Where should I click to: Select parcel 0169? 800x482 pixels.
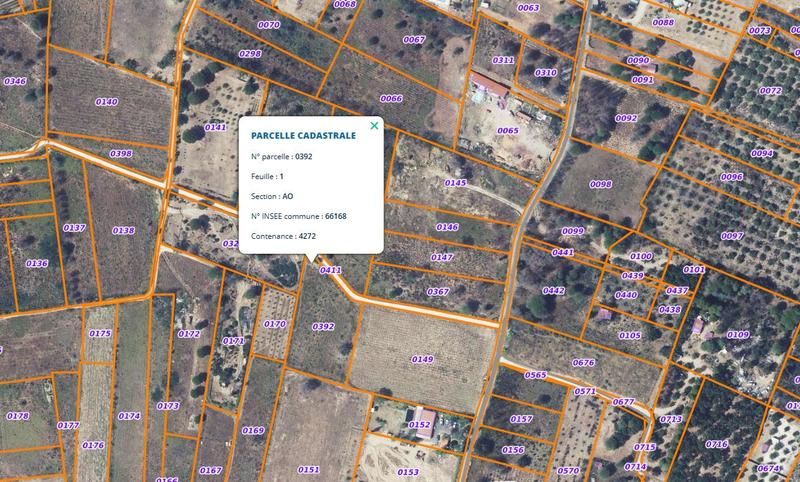pos(253,431)
